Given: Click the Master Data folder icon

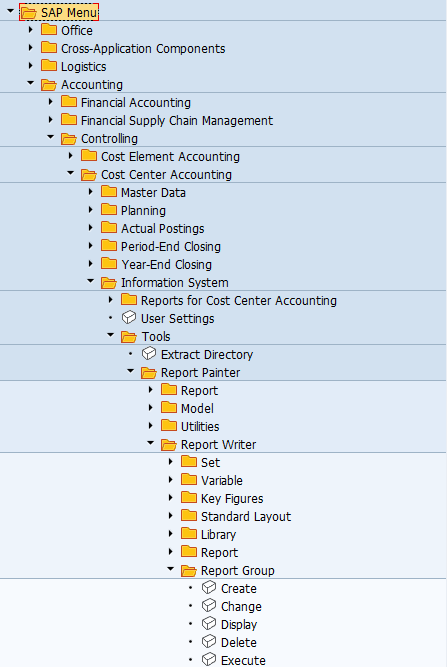Looking at the screenshot, I should [109, 192].
